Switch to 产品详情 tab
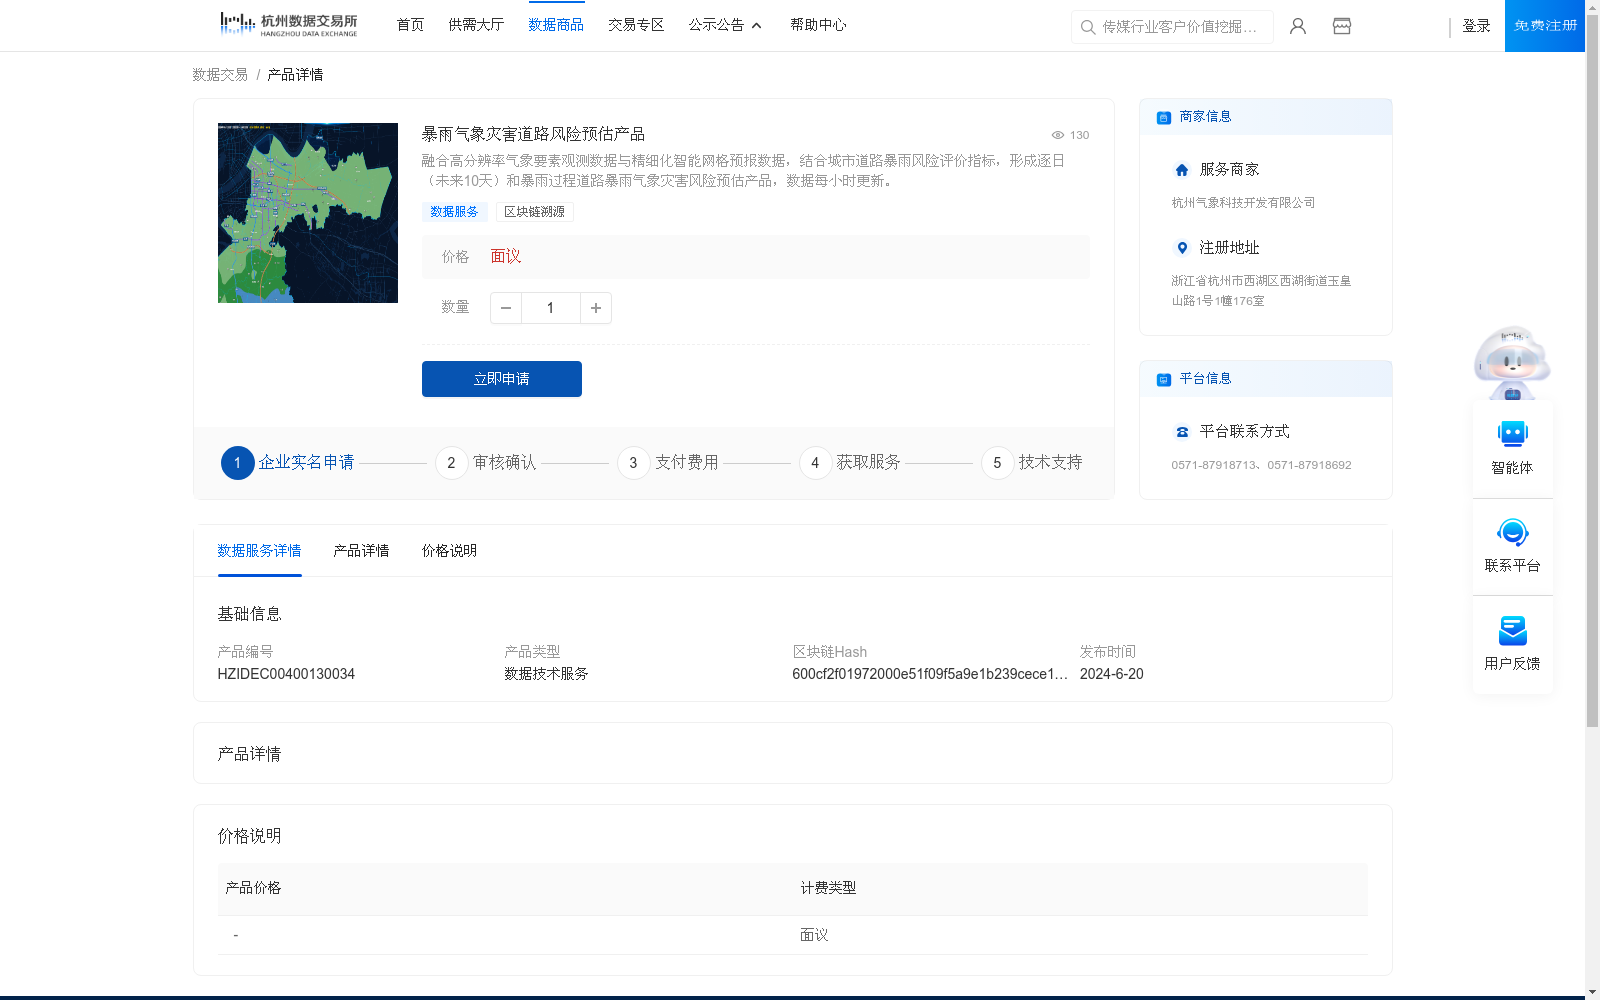 (361, 551)
